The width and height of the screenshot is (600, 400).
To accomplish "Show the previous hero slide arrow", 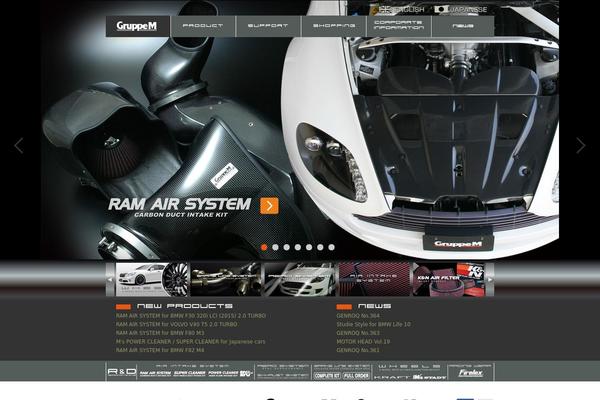I will pos(19,146).
